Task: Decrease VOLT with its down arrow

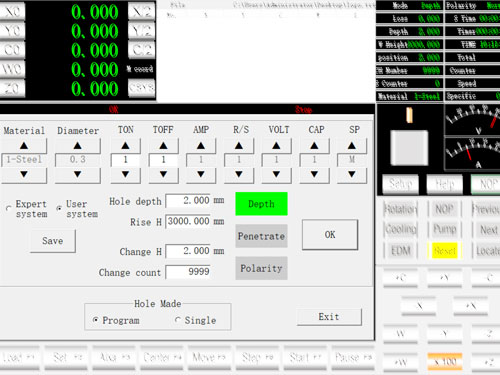Action: [x=276, y=174]
